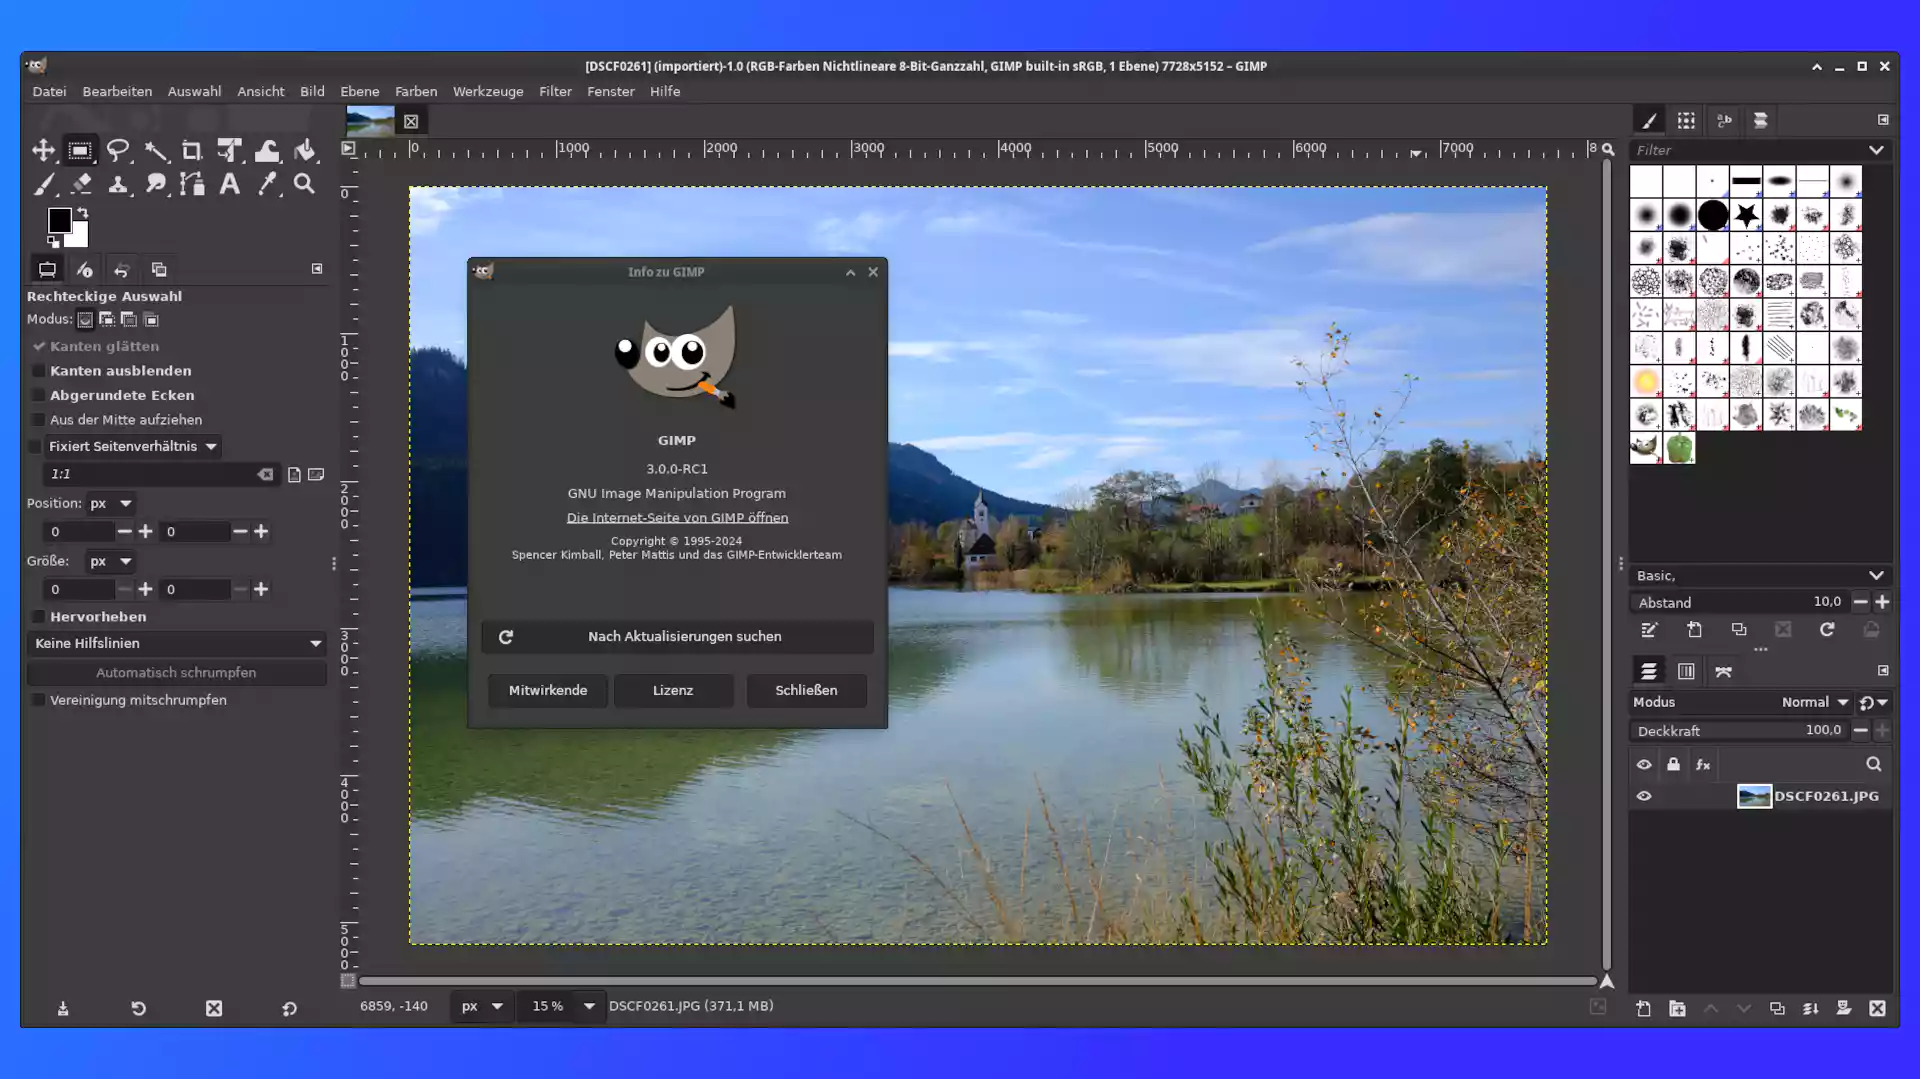Select the Text tool
The height and width of the screenshot is (1079, 1920).
pyautogui.click(x=230, y=184)
